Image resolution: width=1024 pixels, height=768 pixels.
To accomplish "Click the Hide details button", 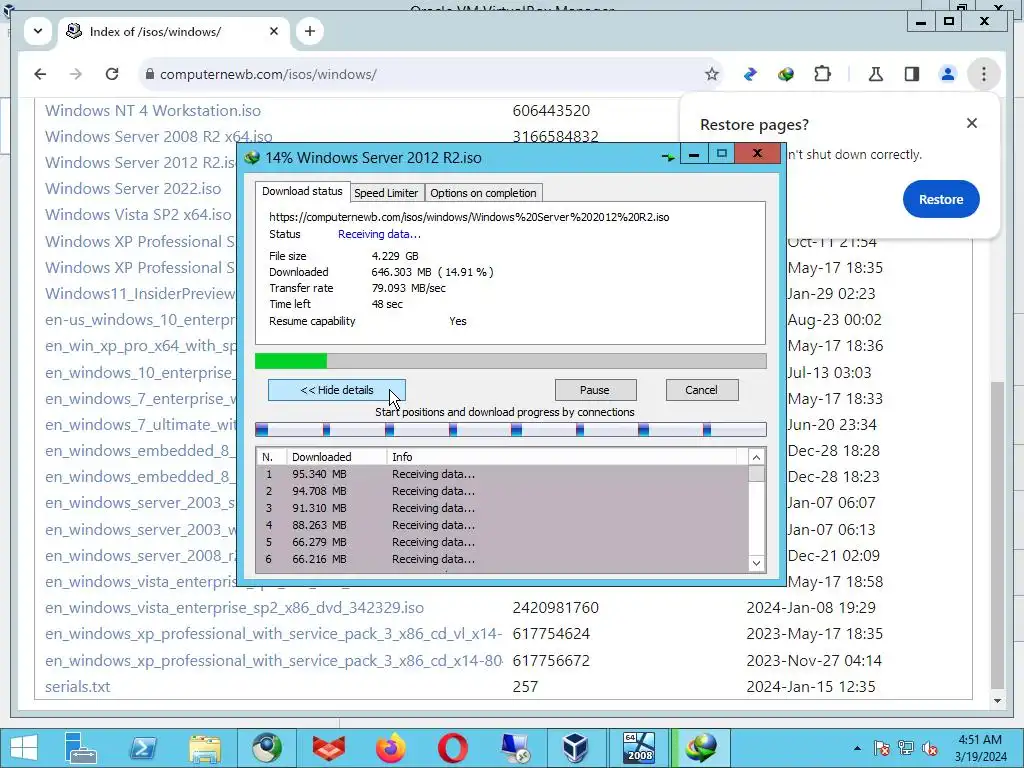I will [x=337, y=390].
